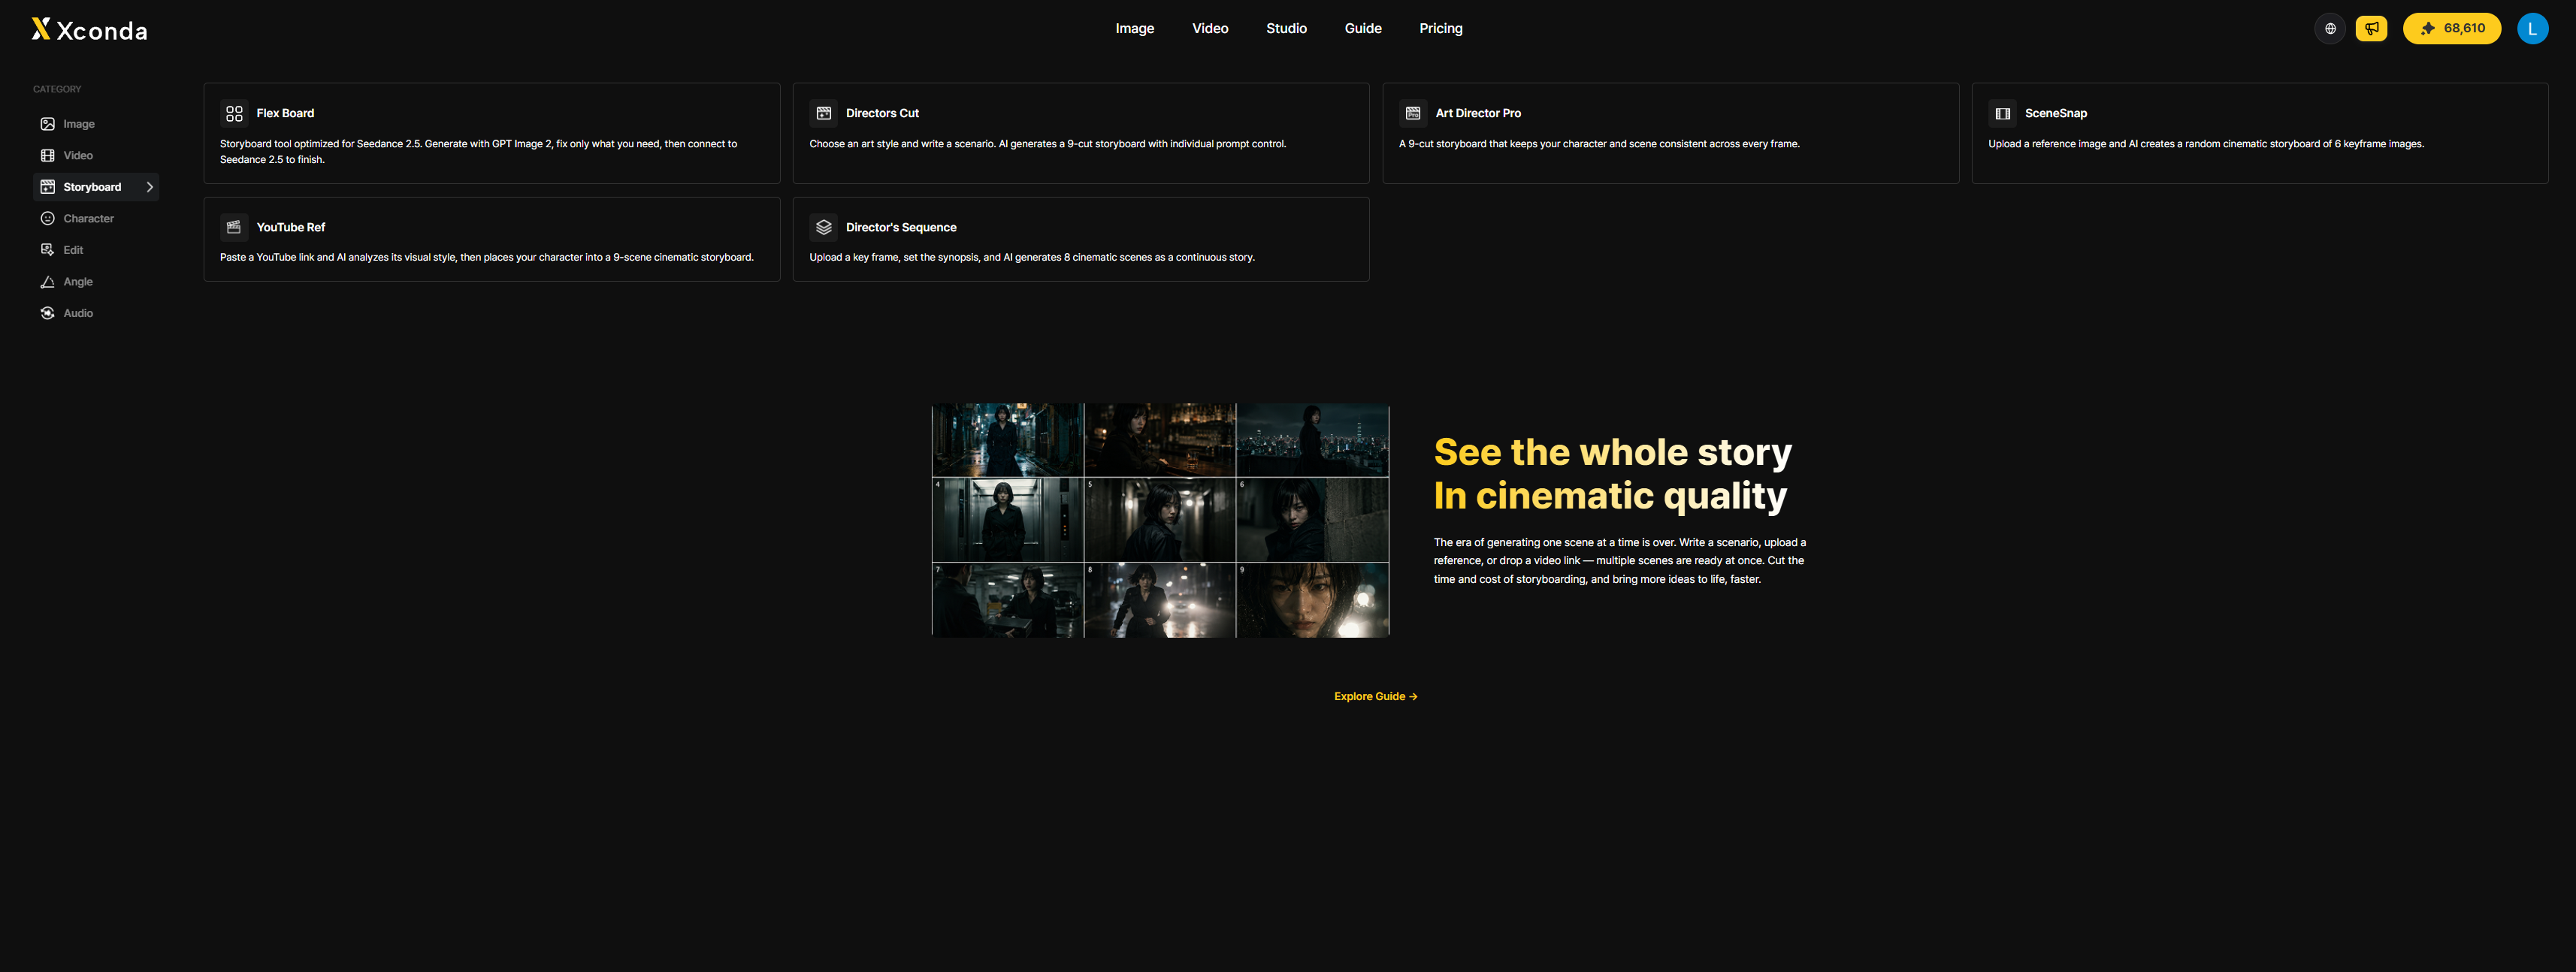Viewport: 2576px width, 972px height.
Task: Open the language globe icon
Action: 2330,28
